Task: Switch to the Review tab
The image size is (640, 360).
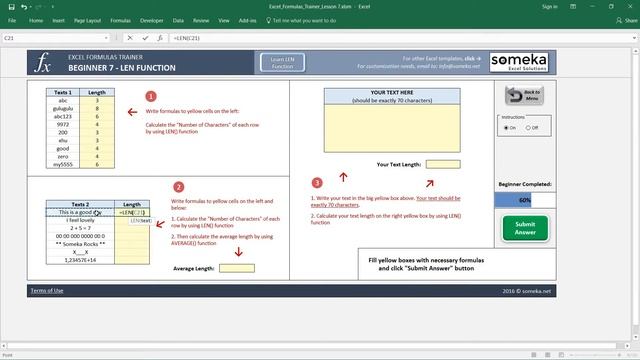Action: (201, 20)
